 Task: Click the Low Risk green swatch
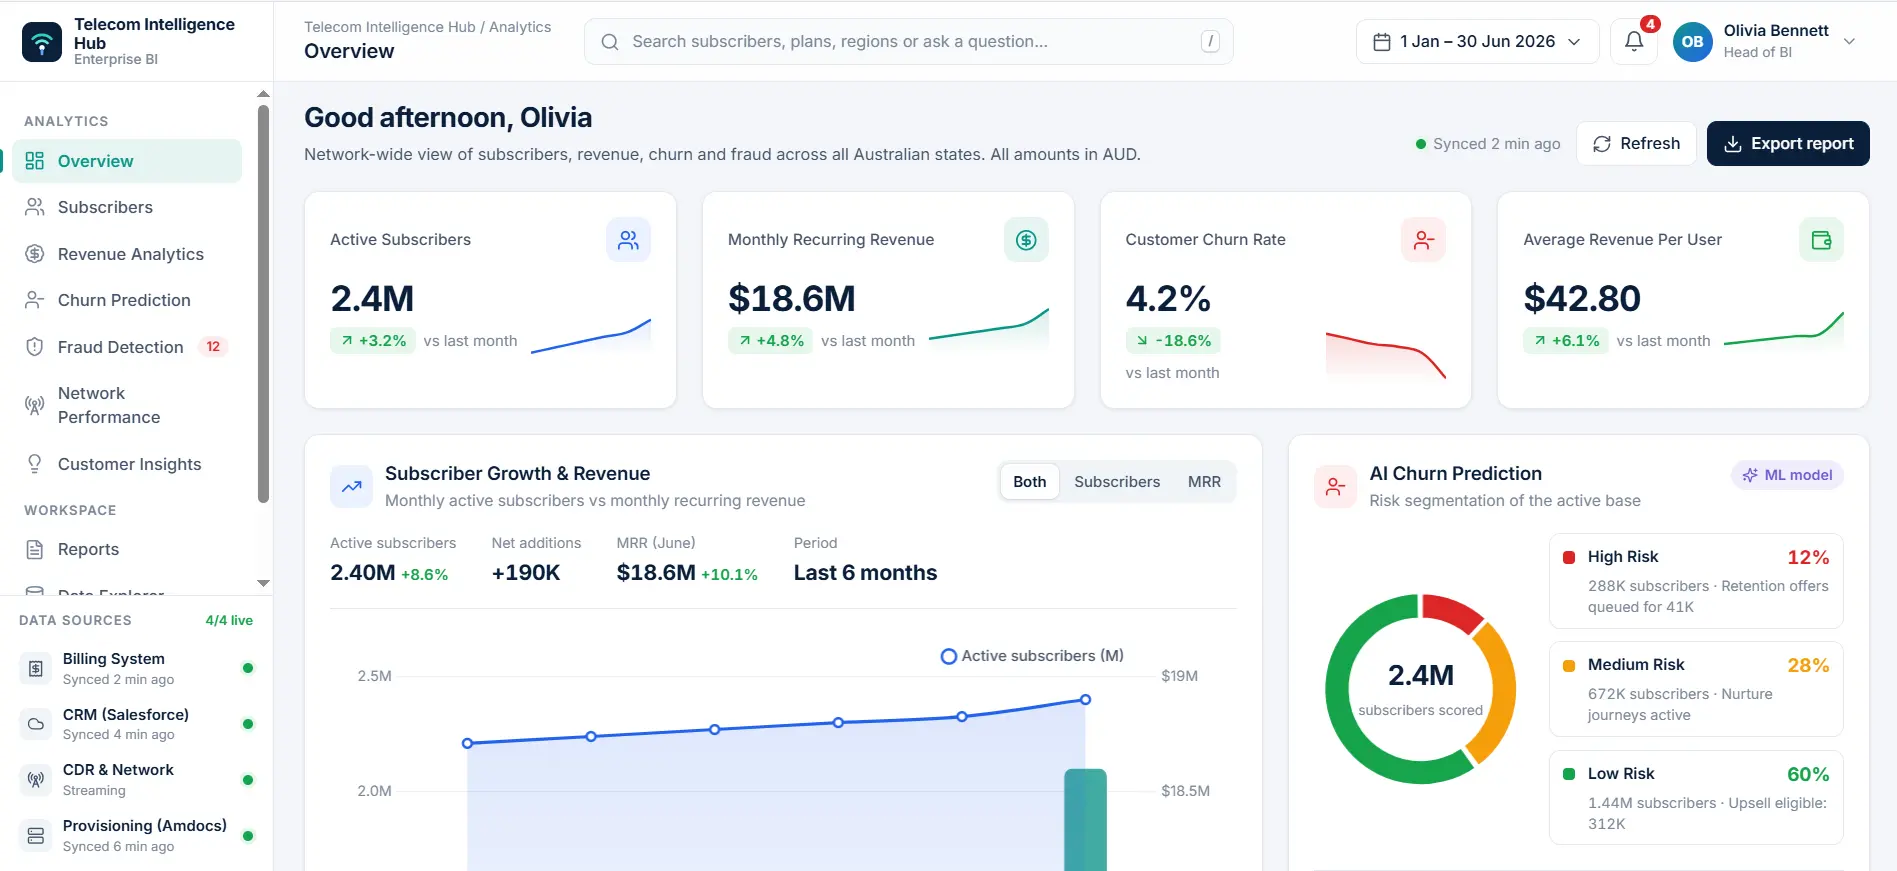[x=1569, y=774]
